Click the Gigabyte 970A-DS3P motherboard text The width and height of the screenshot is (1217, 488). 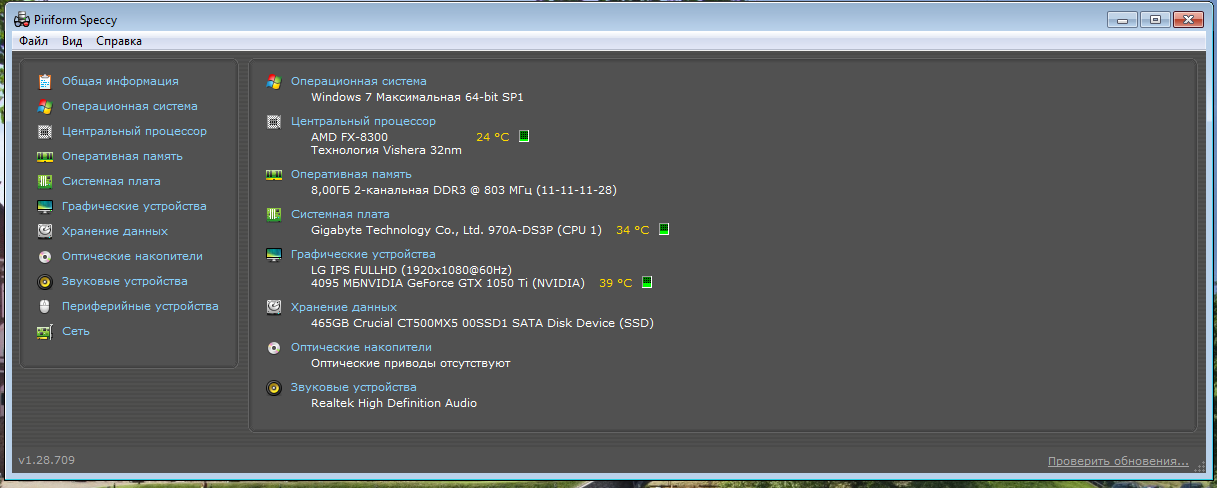click(457, 230)
